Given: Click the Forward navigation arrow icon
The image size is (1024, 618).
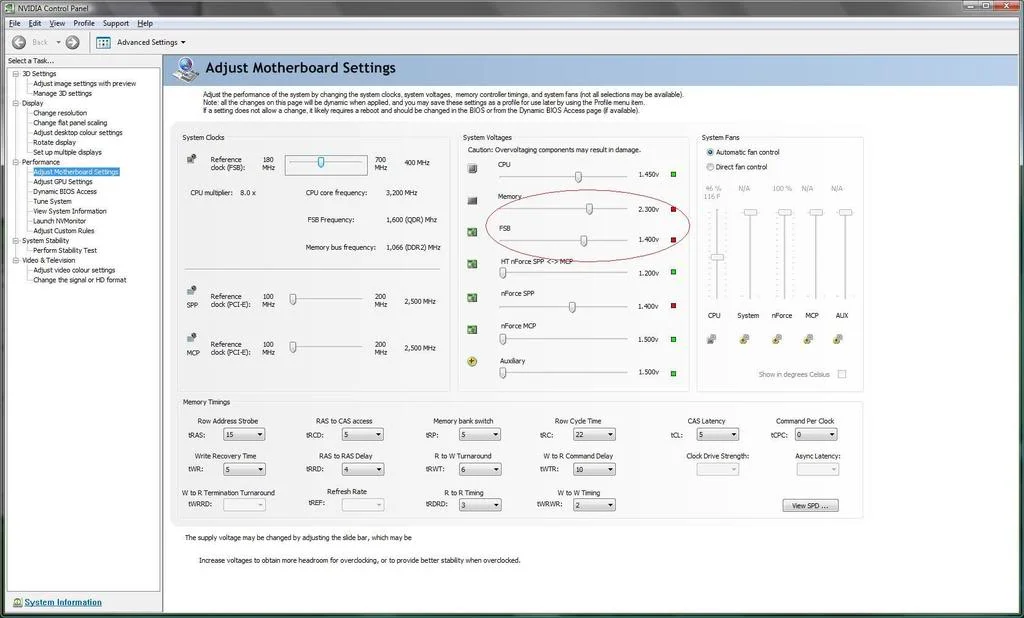Looking at the screenshot, I should coord(72,42).
